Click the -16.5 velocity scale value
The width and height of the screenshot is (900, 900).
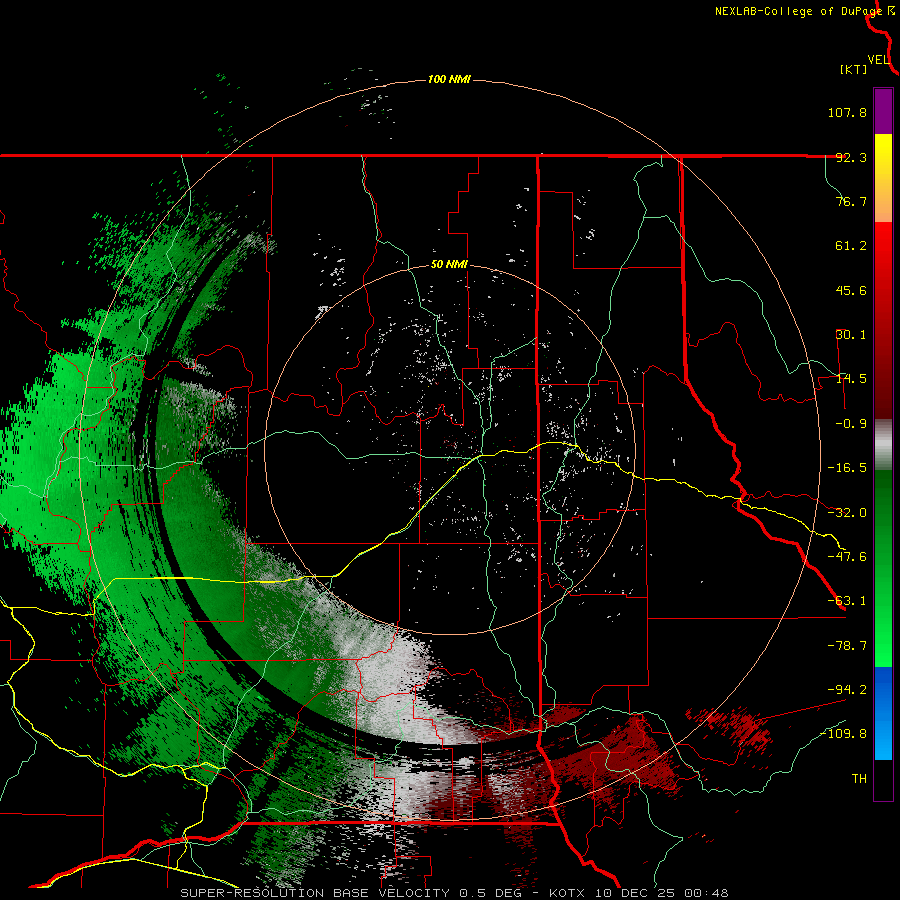847,468
